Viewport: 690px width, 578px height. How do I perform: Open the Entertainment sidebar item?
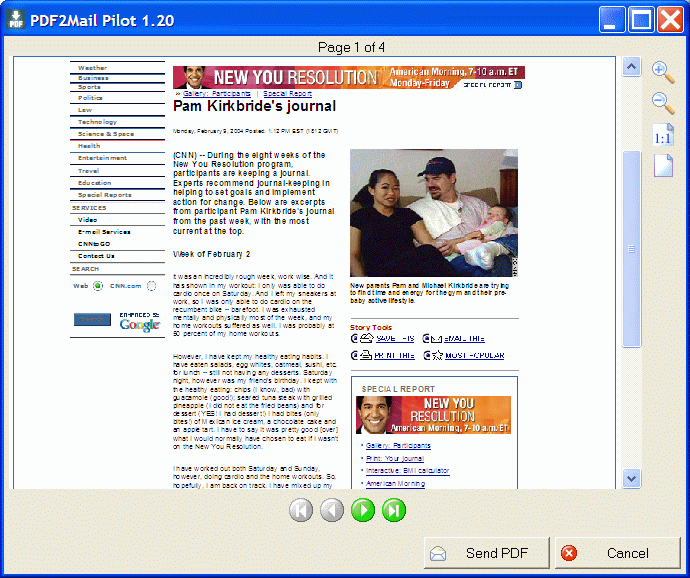coord(103,158)
